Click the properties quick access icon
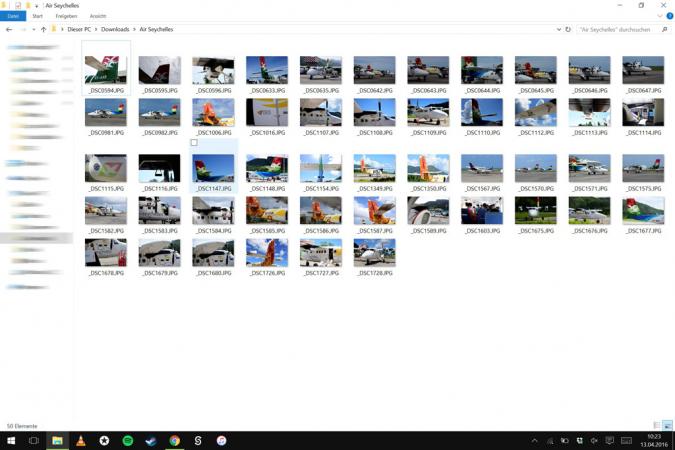 [x=18, y=6]
